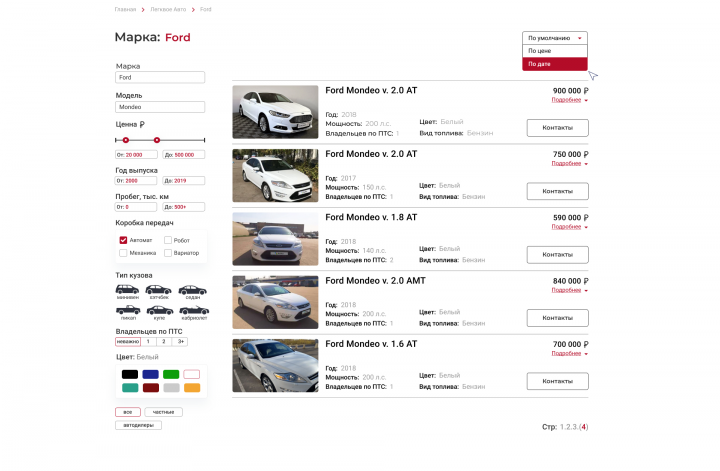Pick the orange color swatch
Image resolution: width=720 pixels, height=471 pixels.
point(192,388)
